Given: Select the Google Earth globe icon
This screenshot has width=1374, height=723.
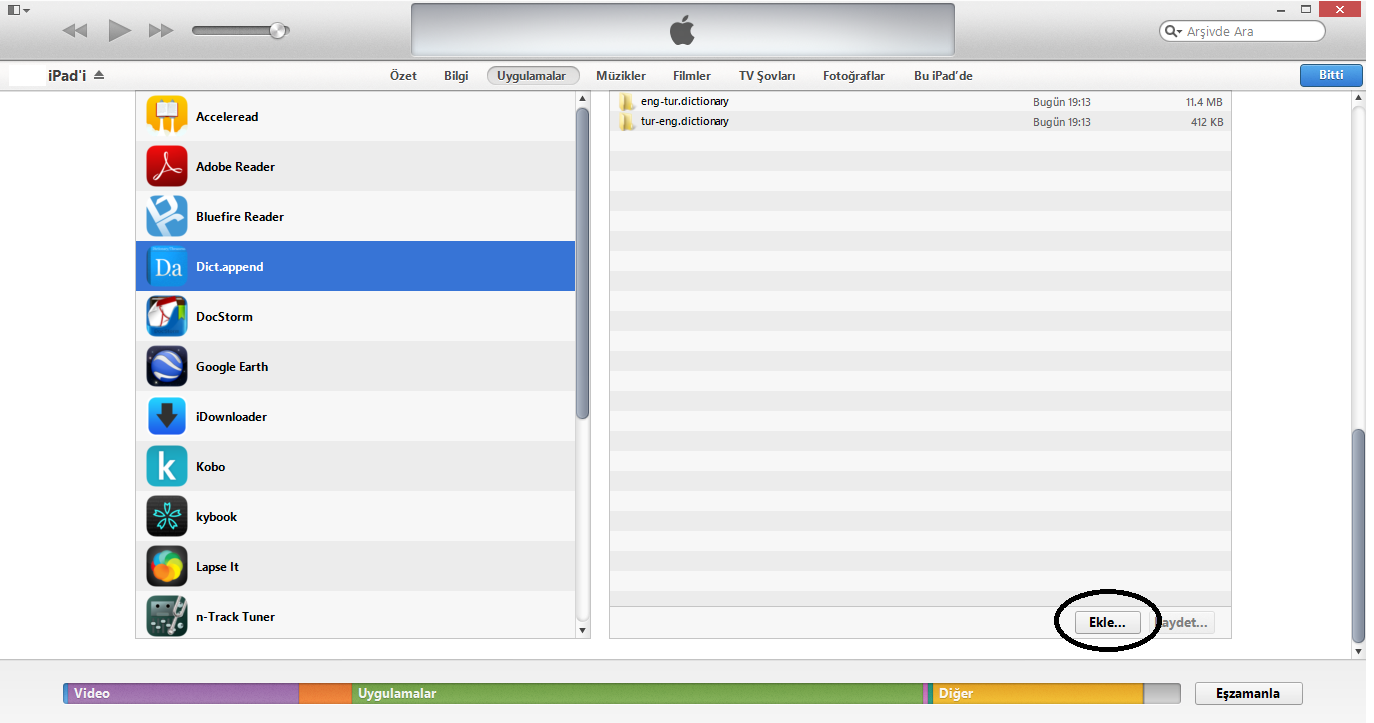Looking at the screenshot, I should (x=167, y=366).
